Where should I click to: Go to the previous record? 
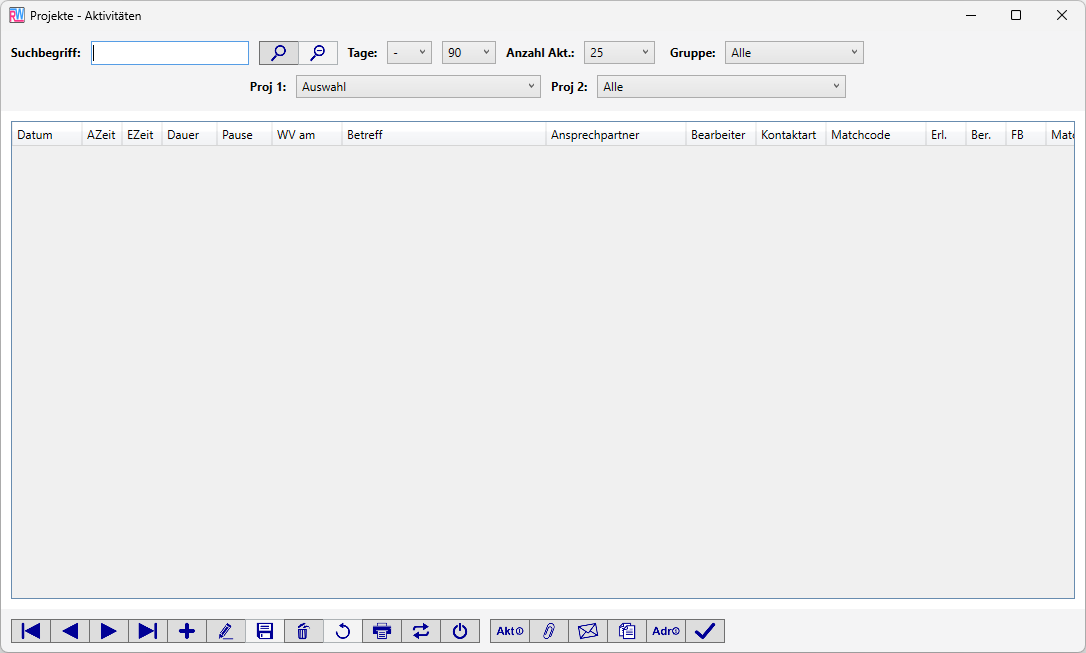pyautogui.click(x=70, y=631)
